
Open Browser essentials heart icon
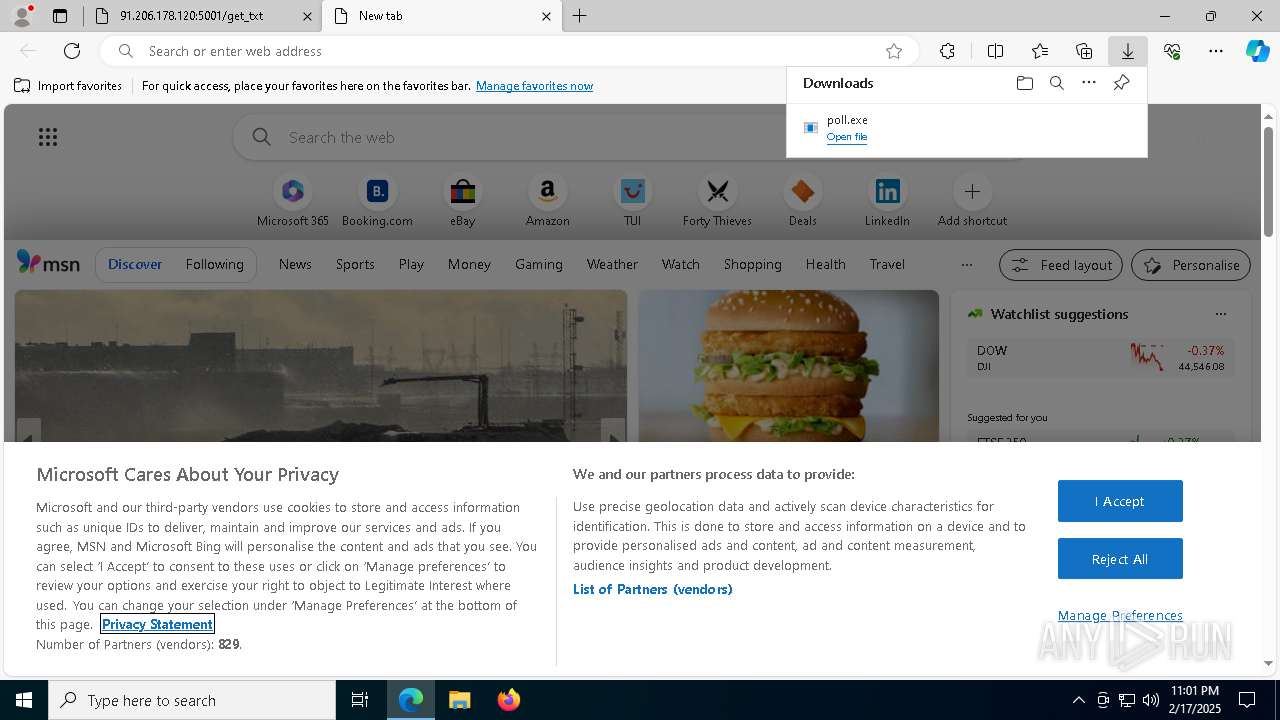tap(1172, 51)
